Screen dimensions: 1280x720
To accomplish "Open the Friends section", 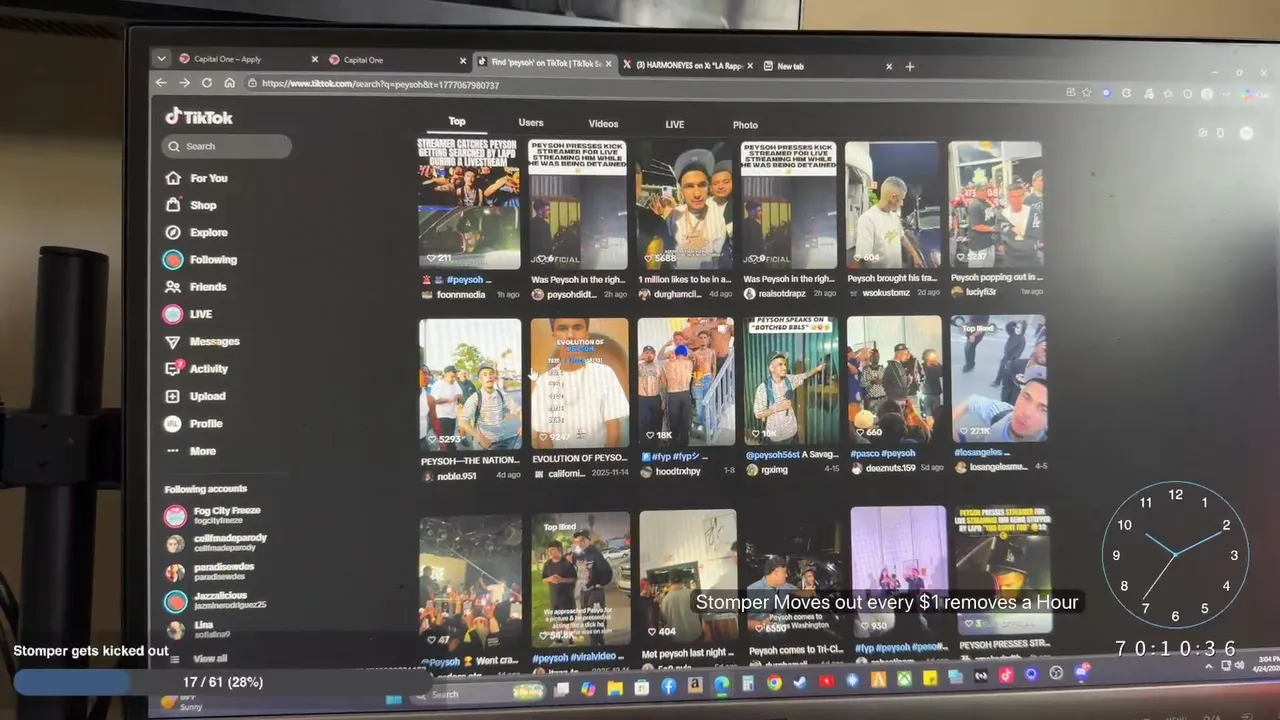I will click(x=196, y=287).
